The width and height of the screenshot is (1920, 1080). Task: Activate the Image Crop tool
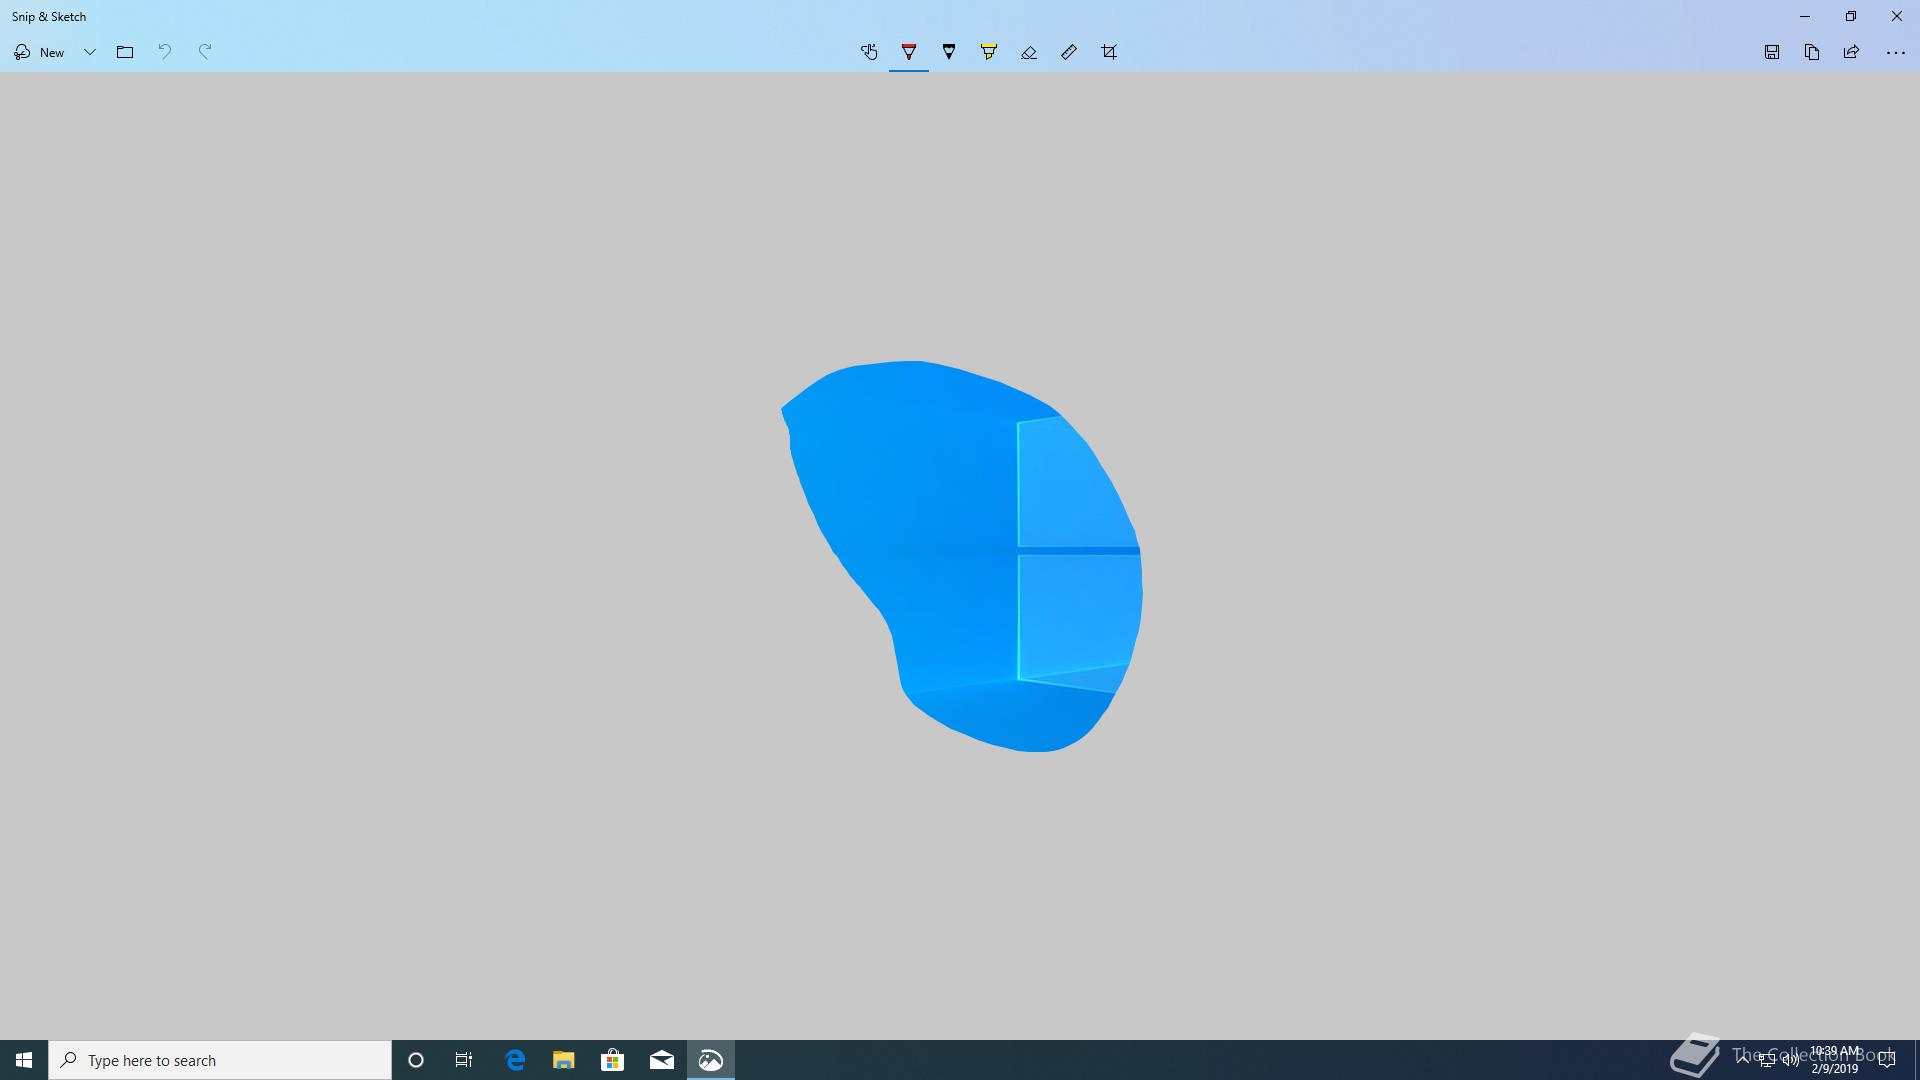(1109, 52)
